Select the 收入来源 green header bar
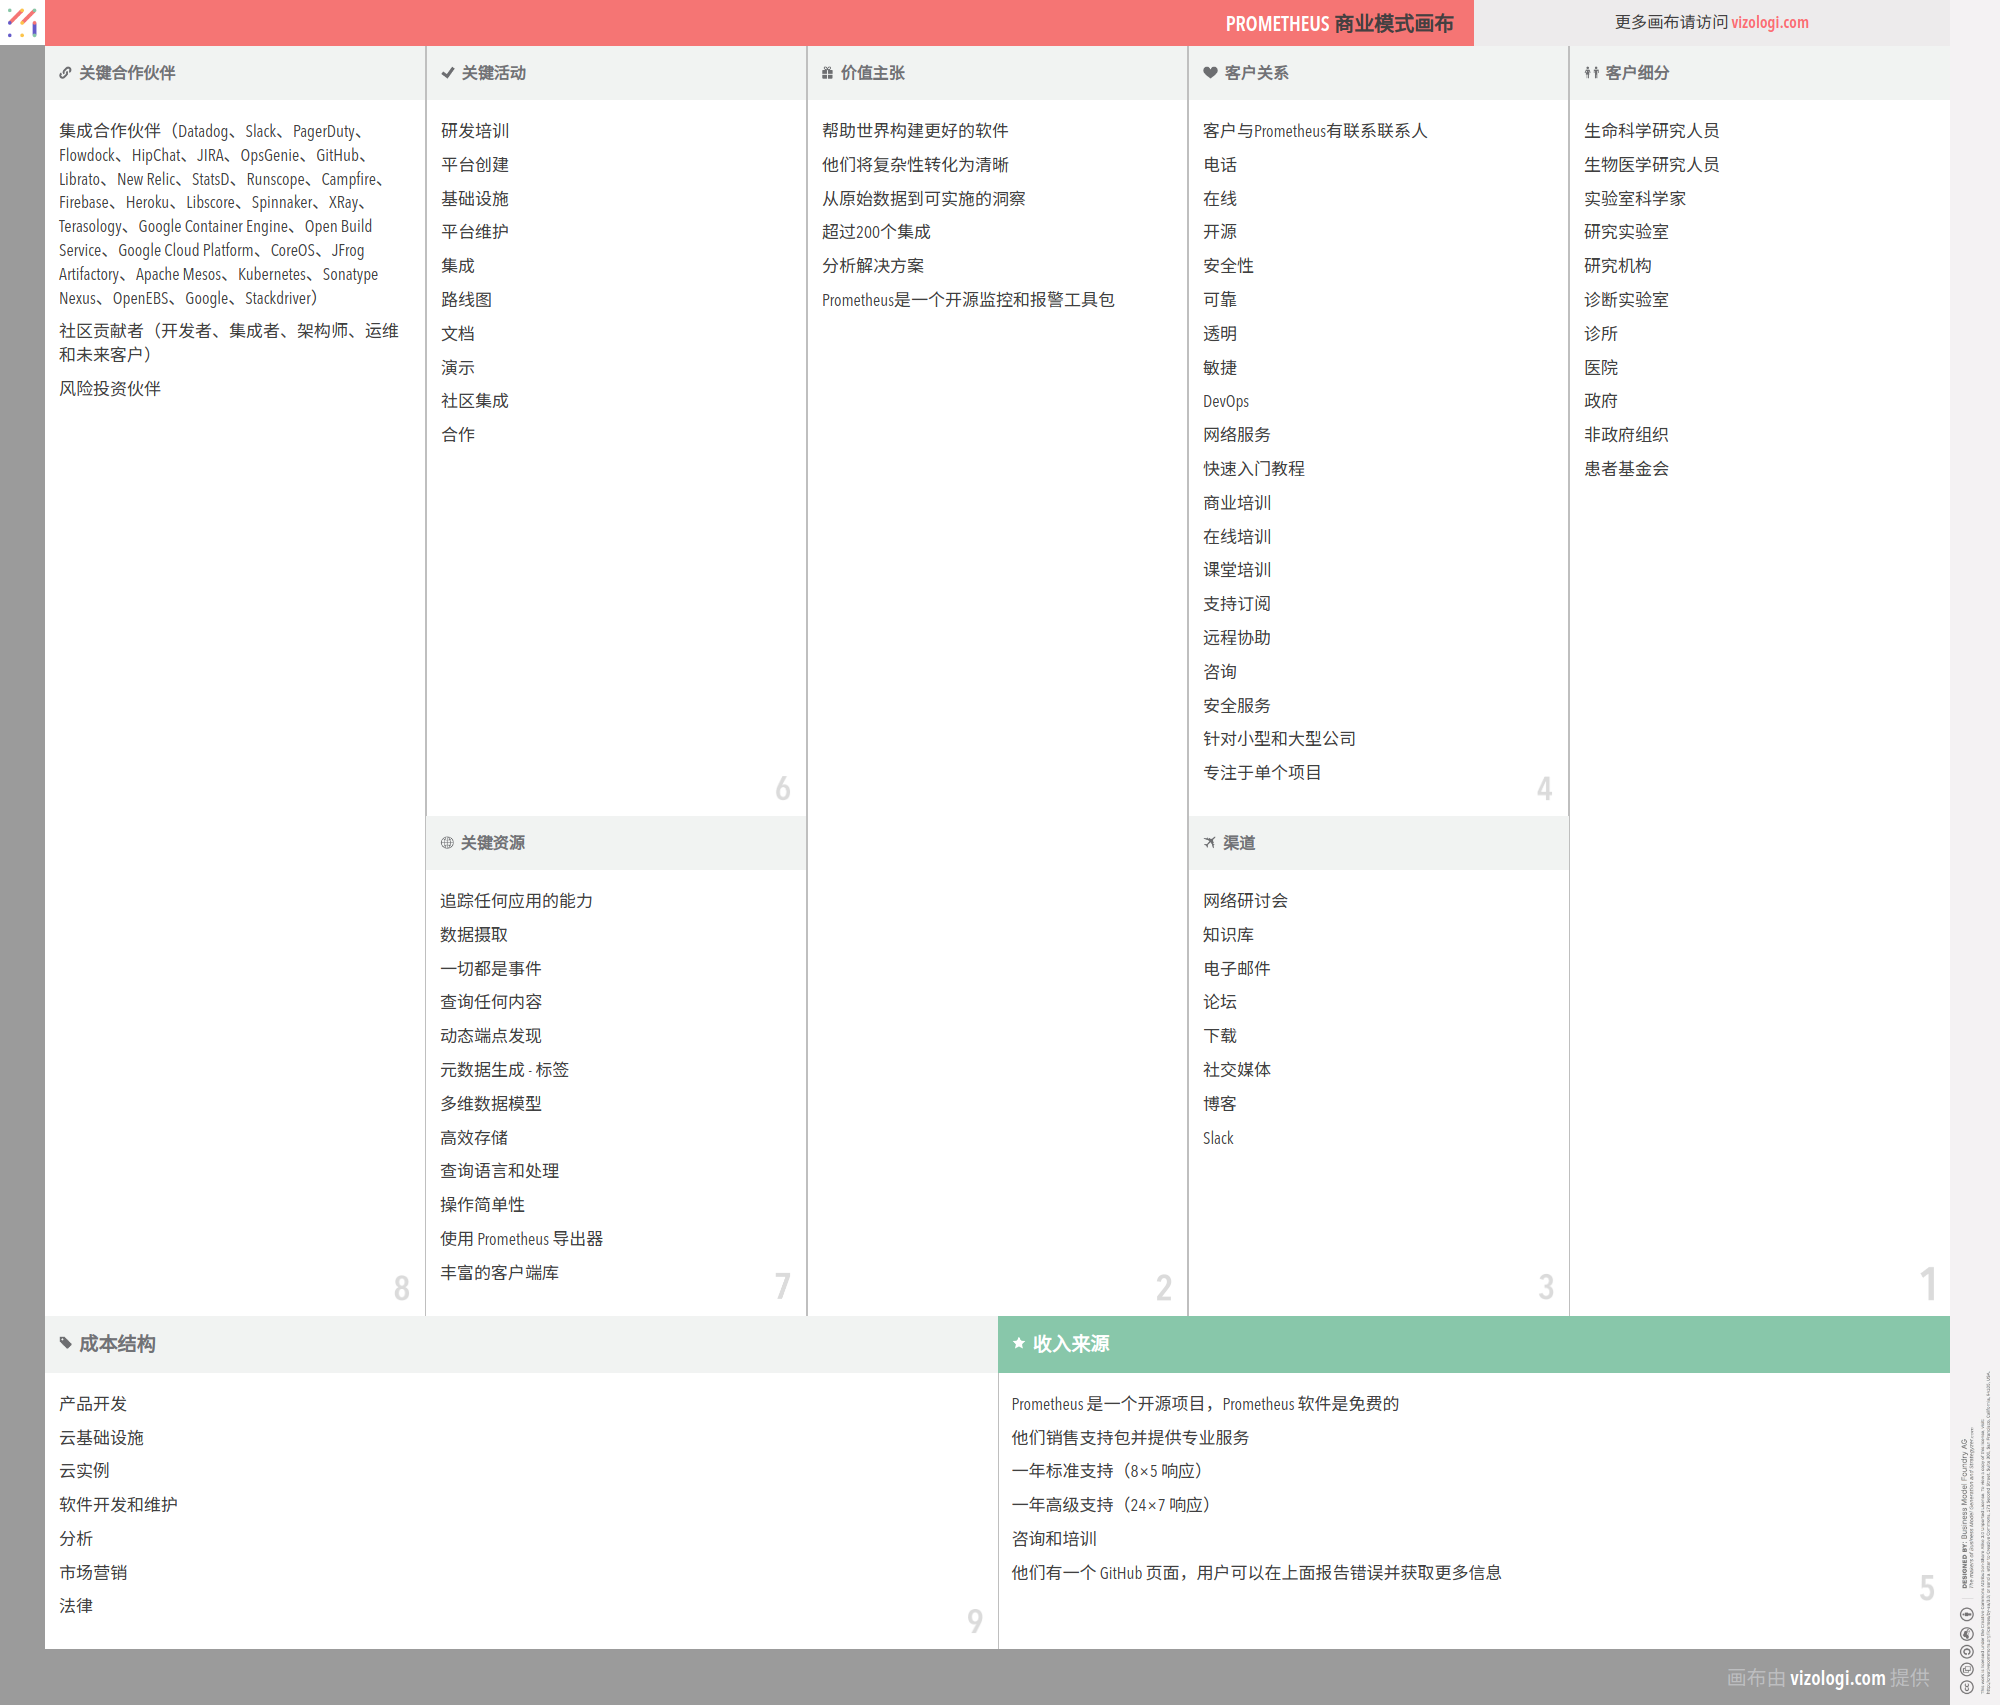Screen dimensions: 2000x1705 (1472, 1344)
